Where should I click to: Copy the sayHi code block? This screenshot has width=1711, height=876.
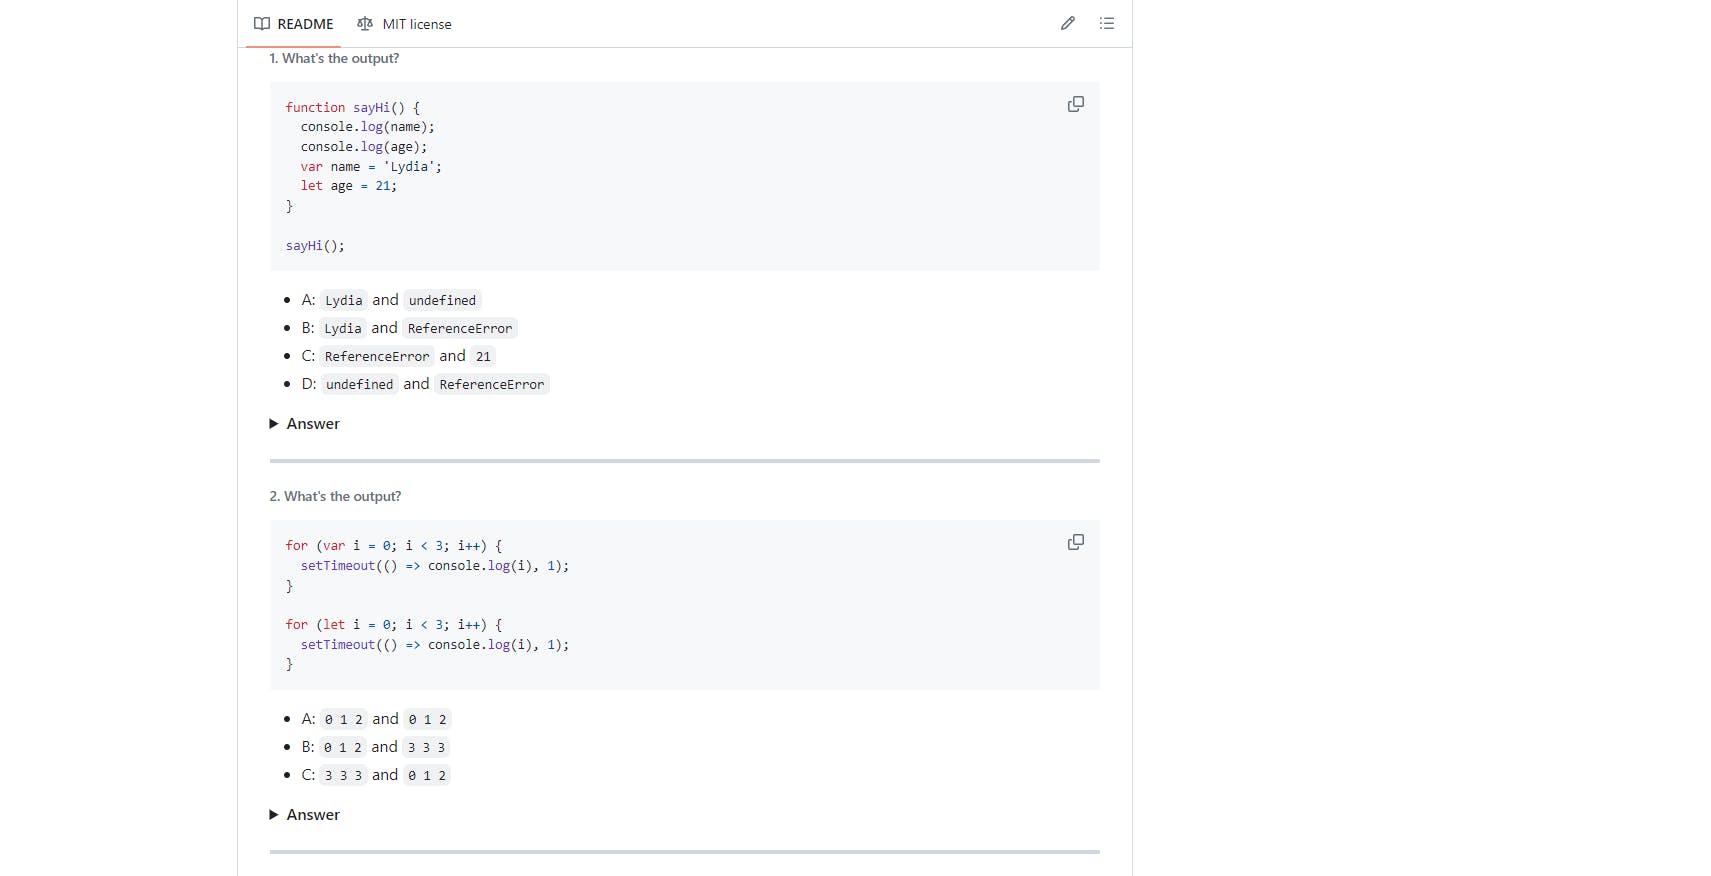(1076, 104)
